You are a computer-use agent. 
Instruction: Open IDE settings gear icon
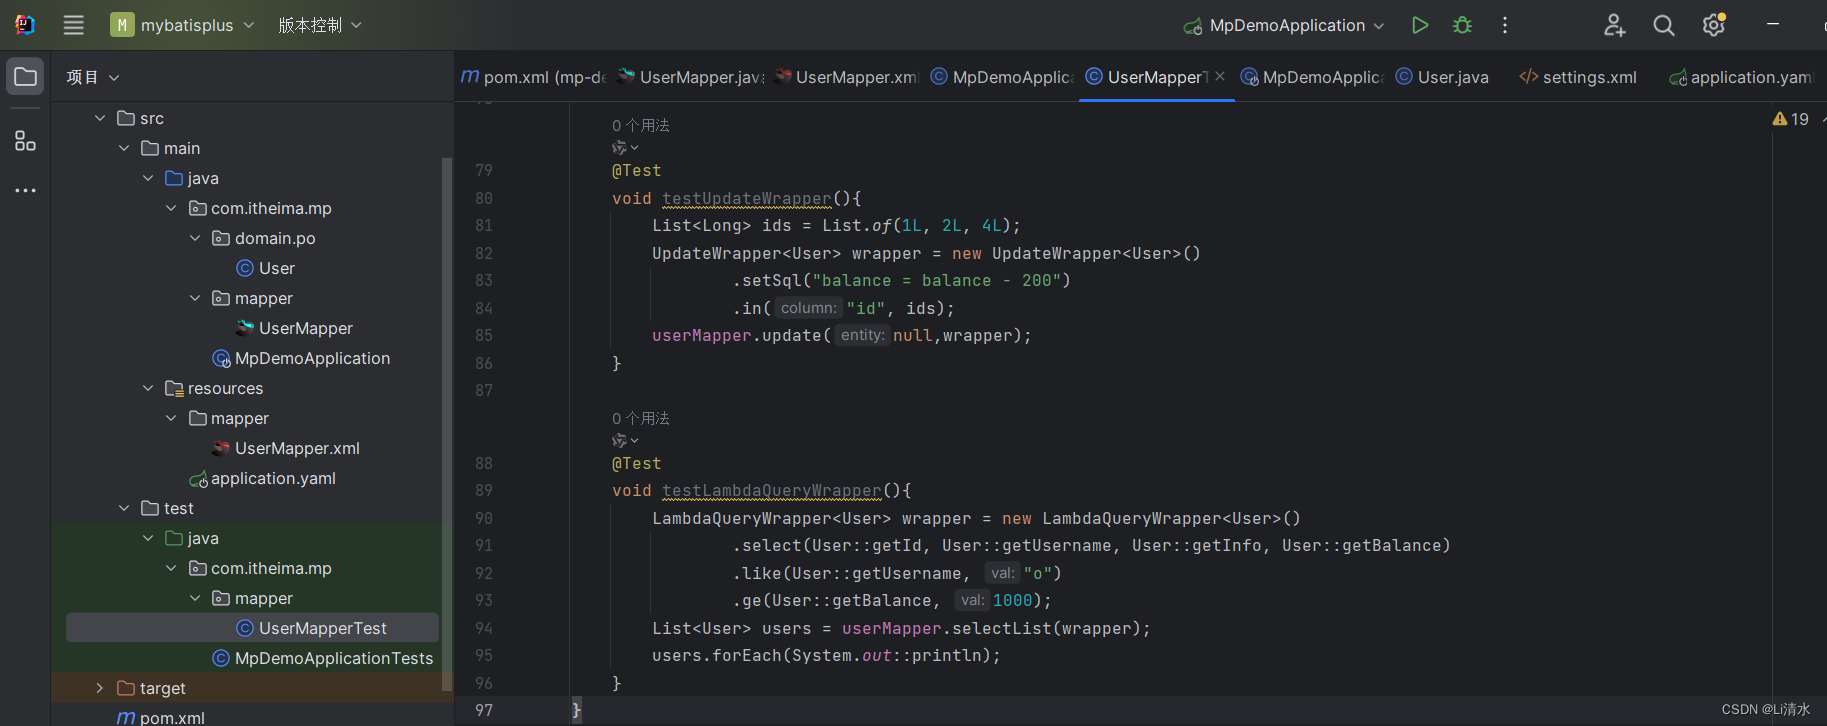[x=1714, y=25]
